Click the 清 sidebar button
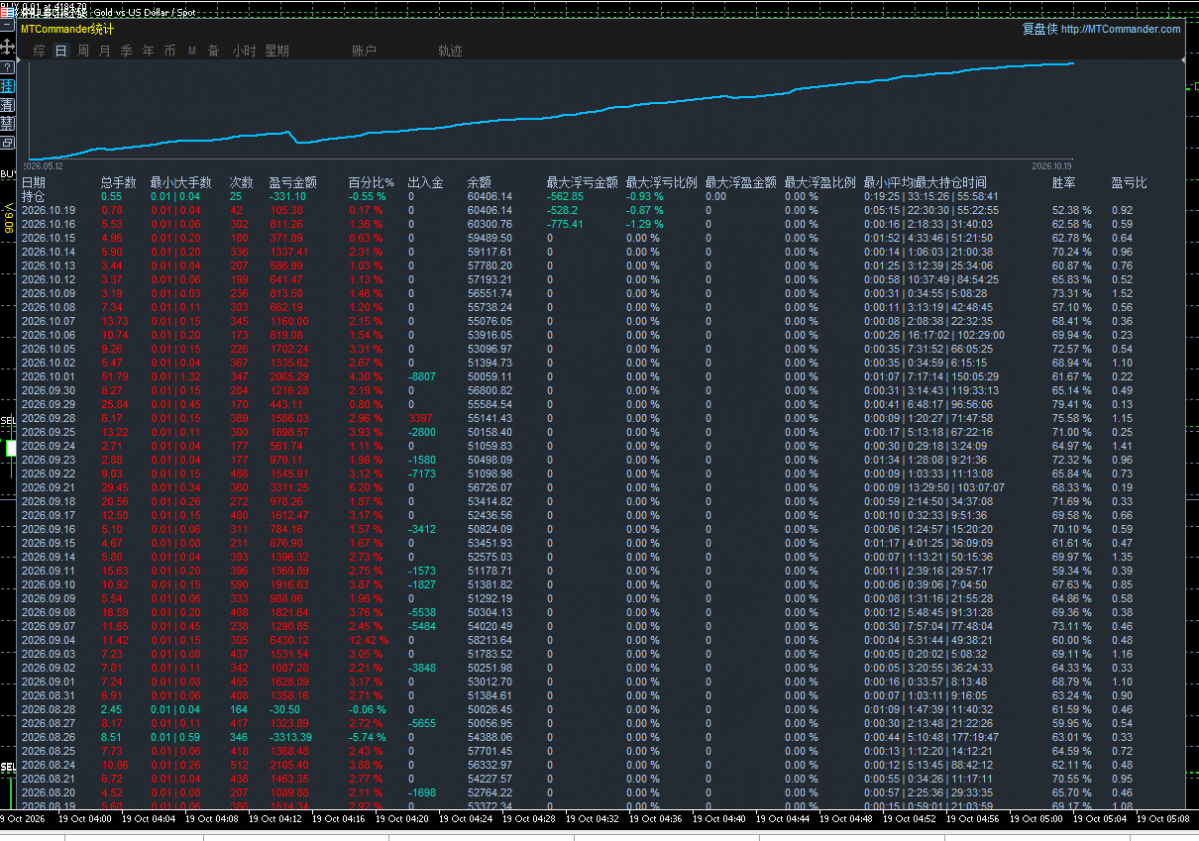 7,105
